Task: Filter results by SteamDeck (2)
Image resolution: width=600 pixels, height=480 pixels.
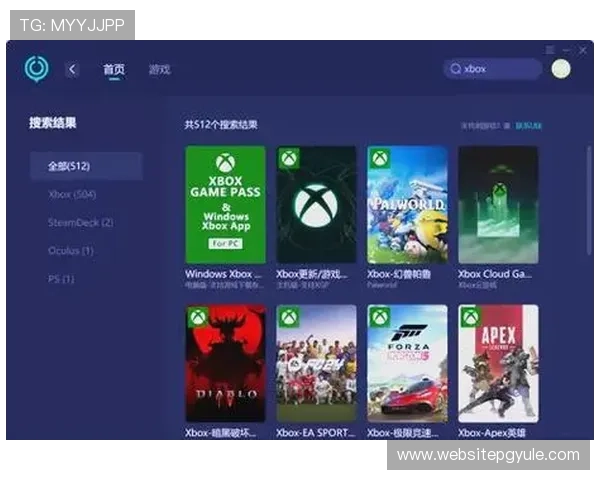Action: [x=81, y=222]
